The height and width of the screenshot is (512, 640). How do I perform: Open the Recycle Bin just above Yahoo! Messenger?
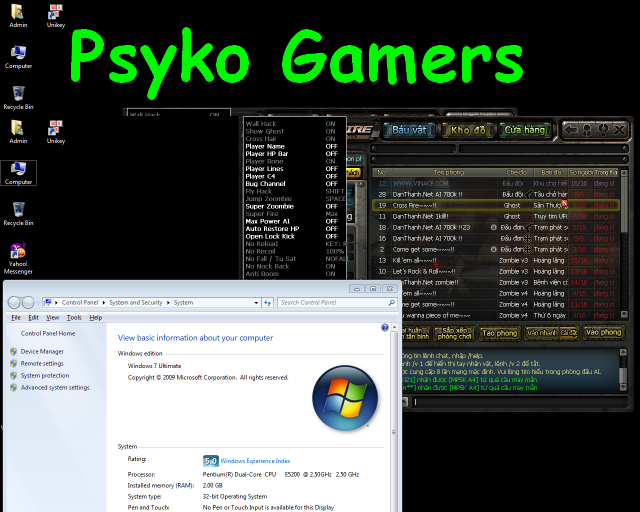point(18,214)
